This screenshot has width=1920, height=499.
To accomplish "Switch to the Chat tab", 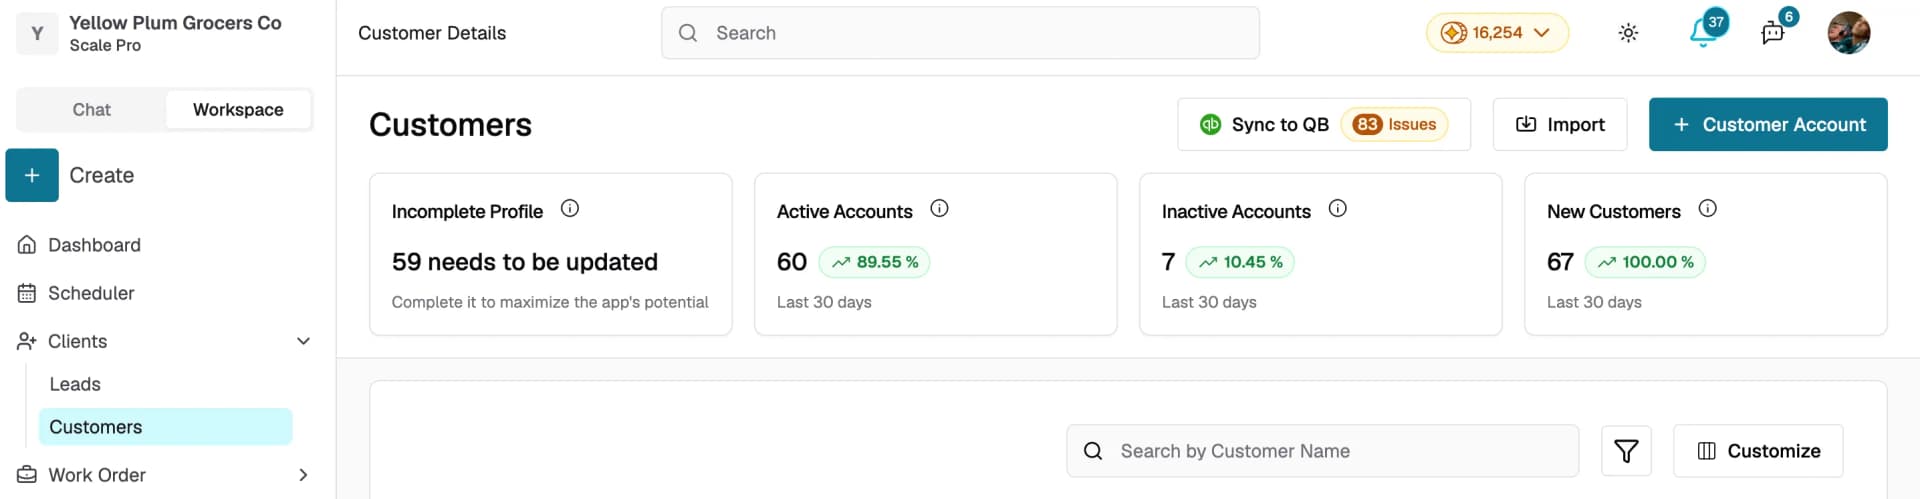I will (91, 110).
